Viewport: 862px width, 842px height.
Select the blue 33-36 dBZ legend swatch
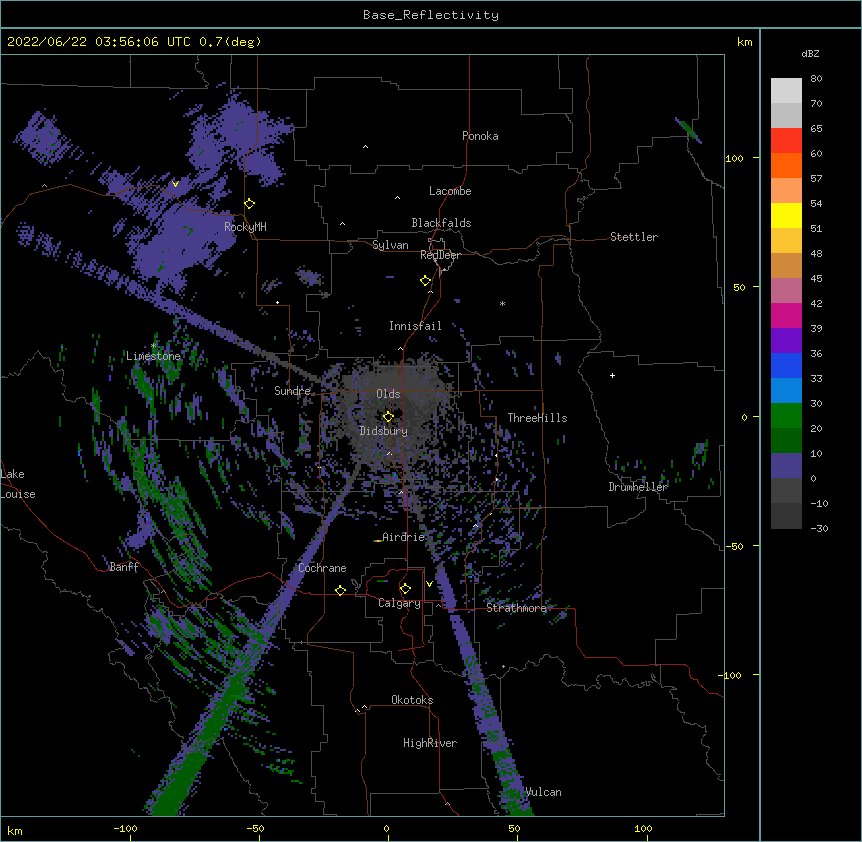(786, 365)
